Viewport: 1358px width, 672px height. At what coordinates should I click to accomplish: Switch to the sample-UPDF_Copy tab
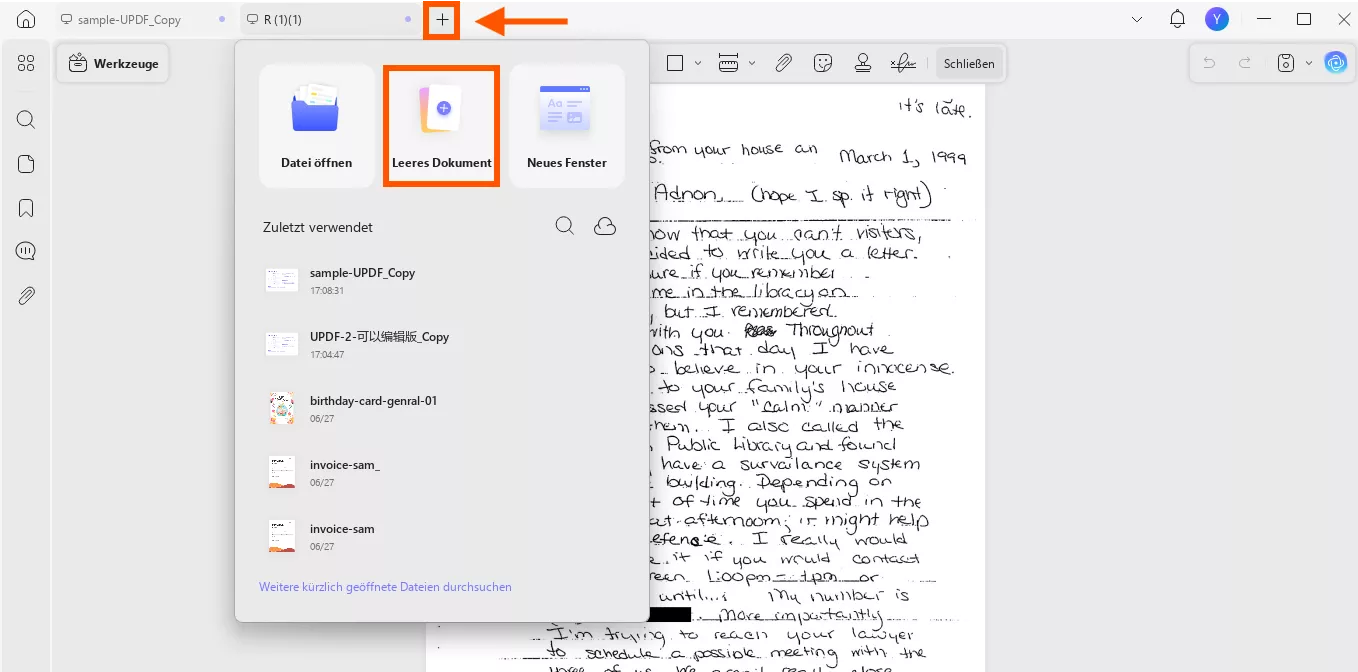[x=143, y=19]
